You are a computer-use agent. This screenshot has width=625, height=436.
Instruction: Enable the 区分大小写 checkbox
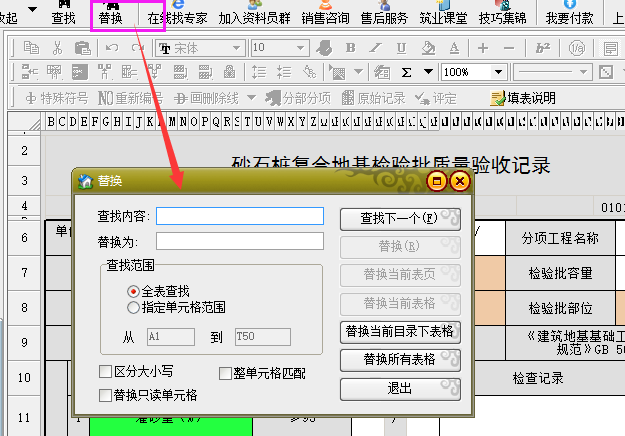pyautogui.click(x=106, y=372)
